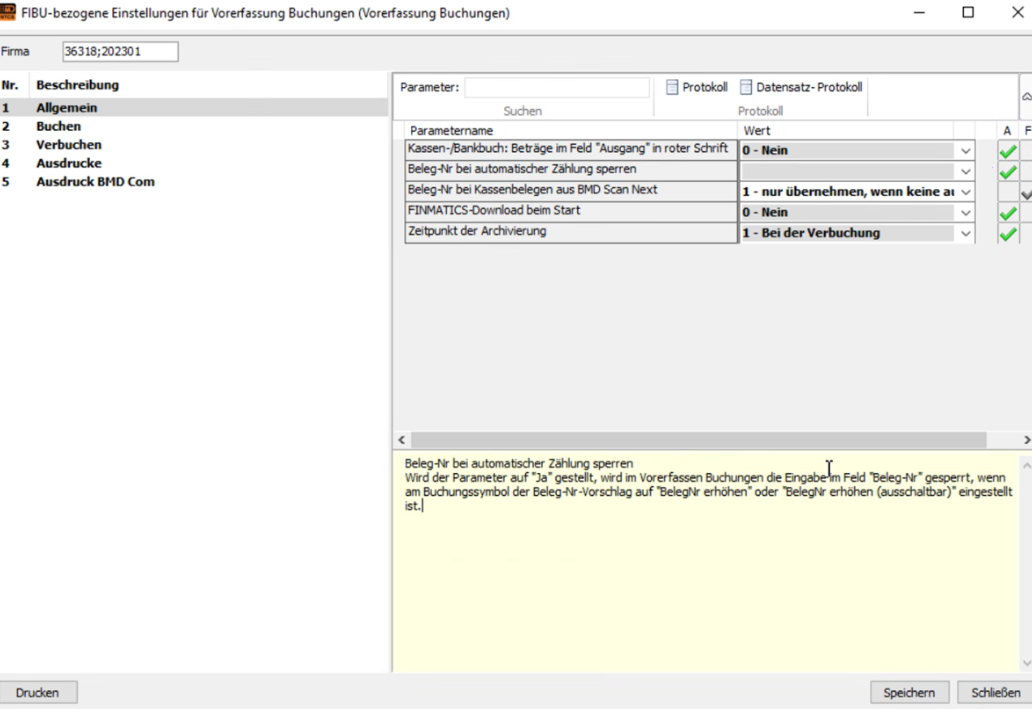This screenshot has height=709, width=1032.
Task: Open dropdown for Beleg-Nr bei Kassenbelegen
Action: pyautogui.click(x=965, y=191)
